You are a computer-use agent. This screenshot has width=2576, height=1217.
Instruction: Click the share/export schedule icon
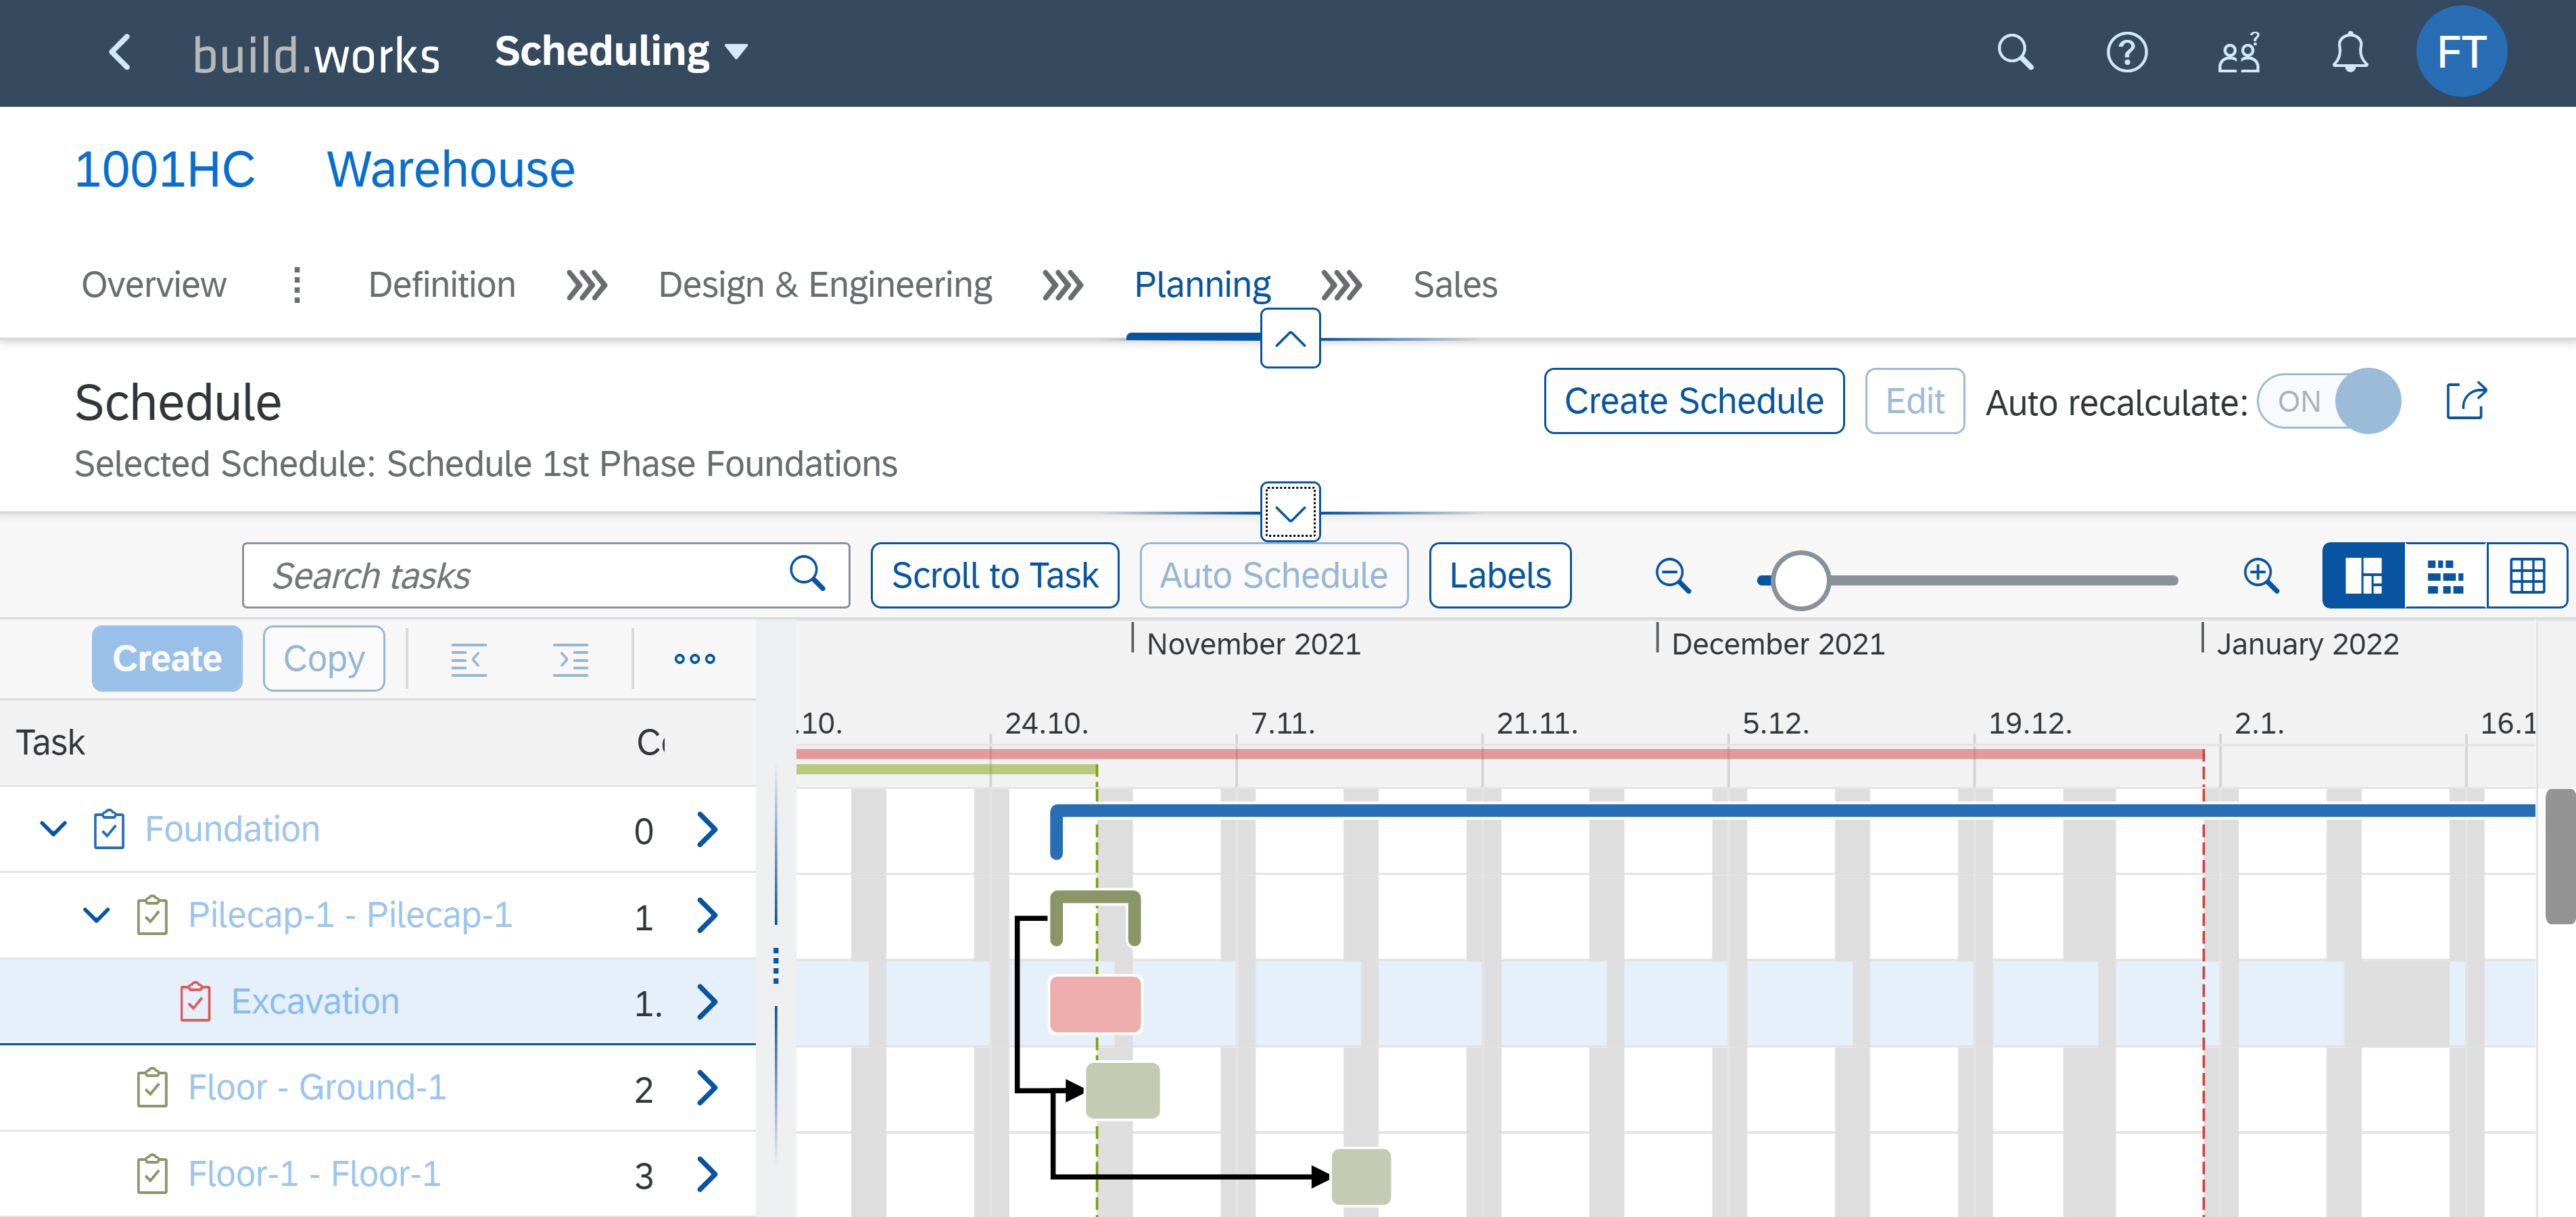[2466, 401]
